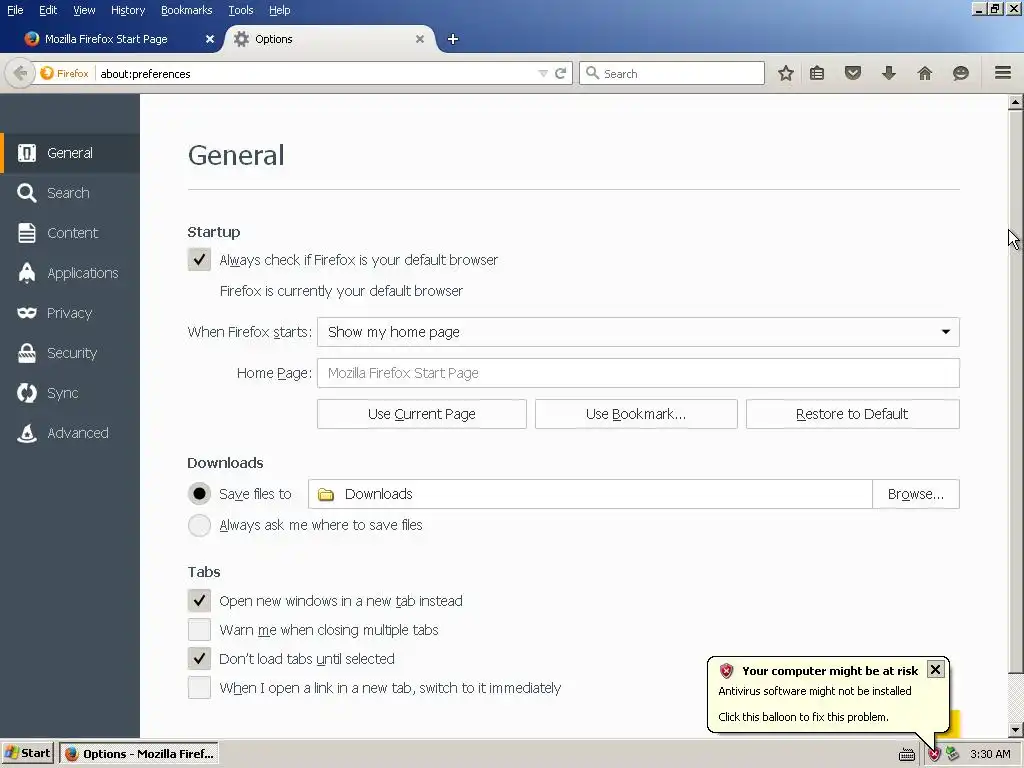Click the network connection tray icon
This screenshot has width=1024, height=768.
tap(953, 754)
